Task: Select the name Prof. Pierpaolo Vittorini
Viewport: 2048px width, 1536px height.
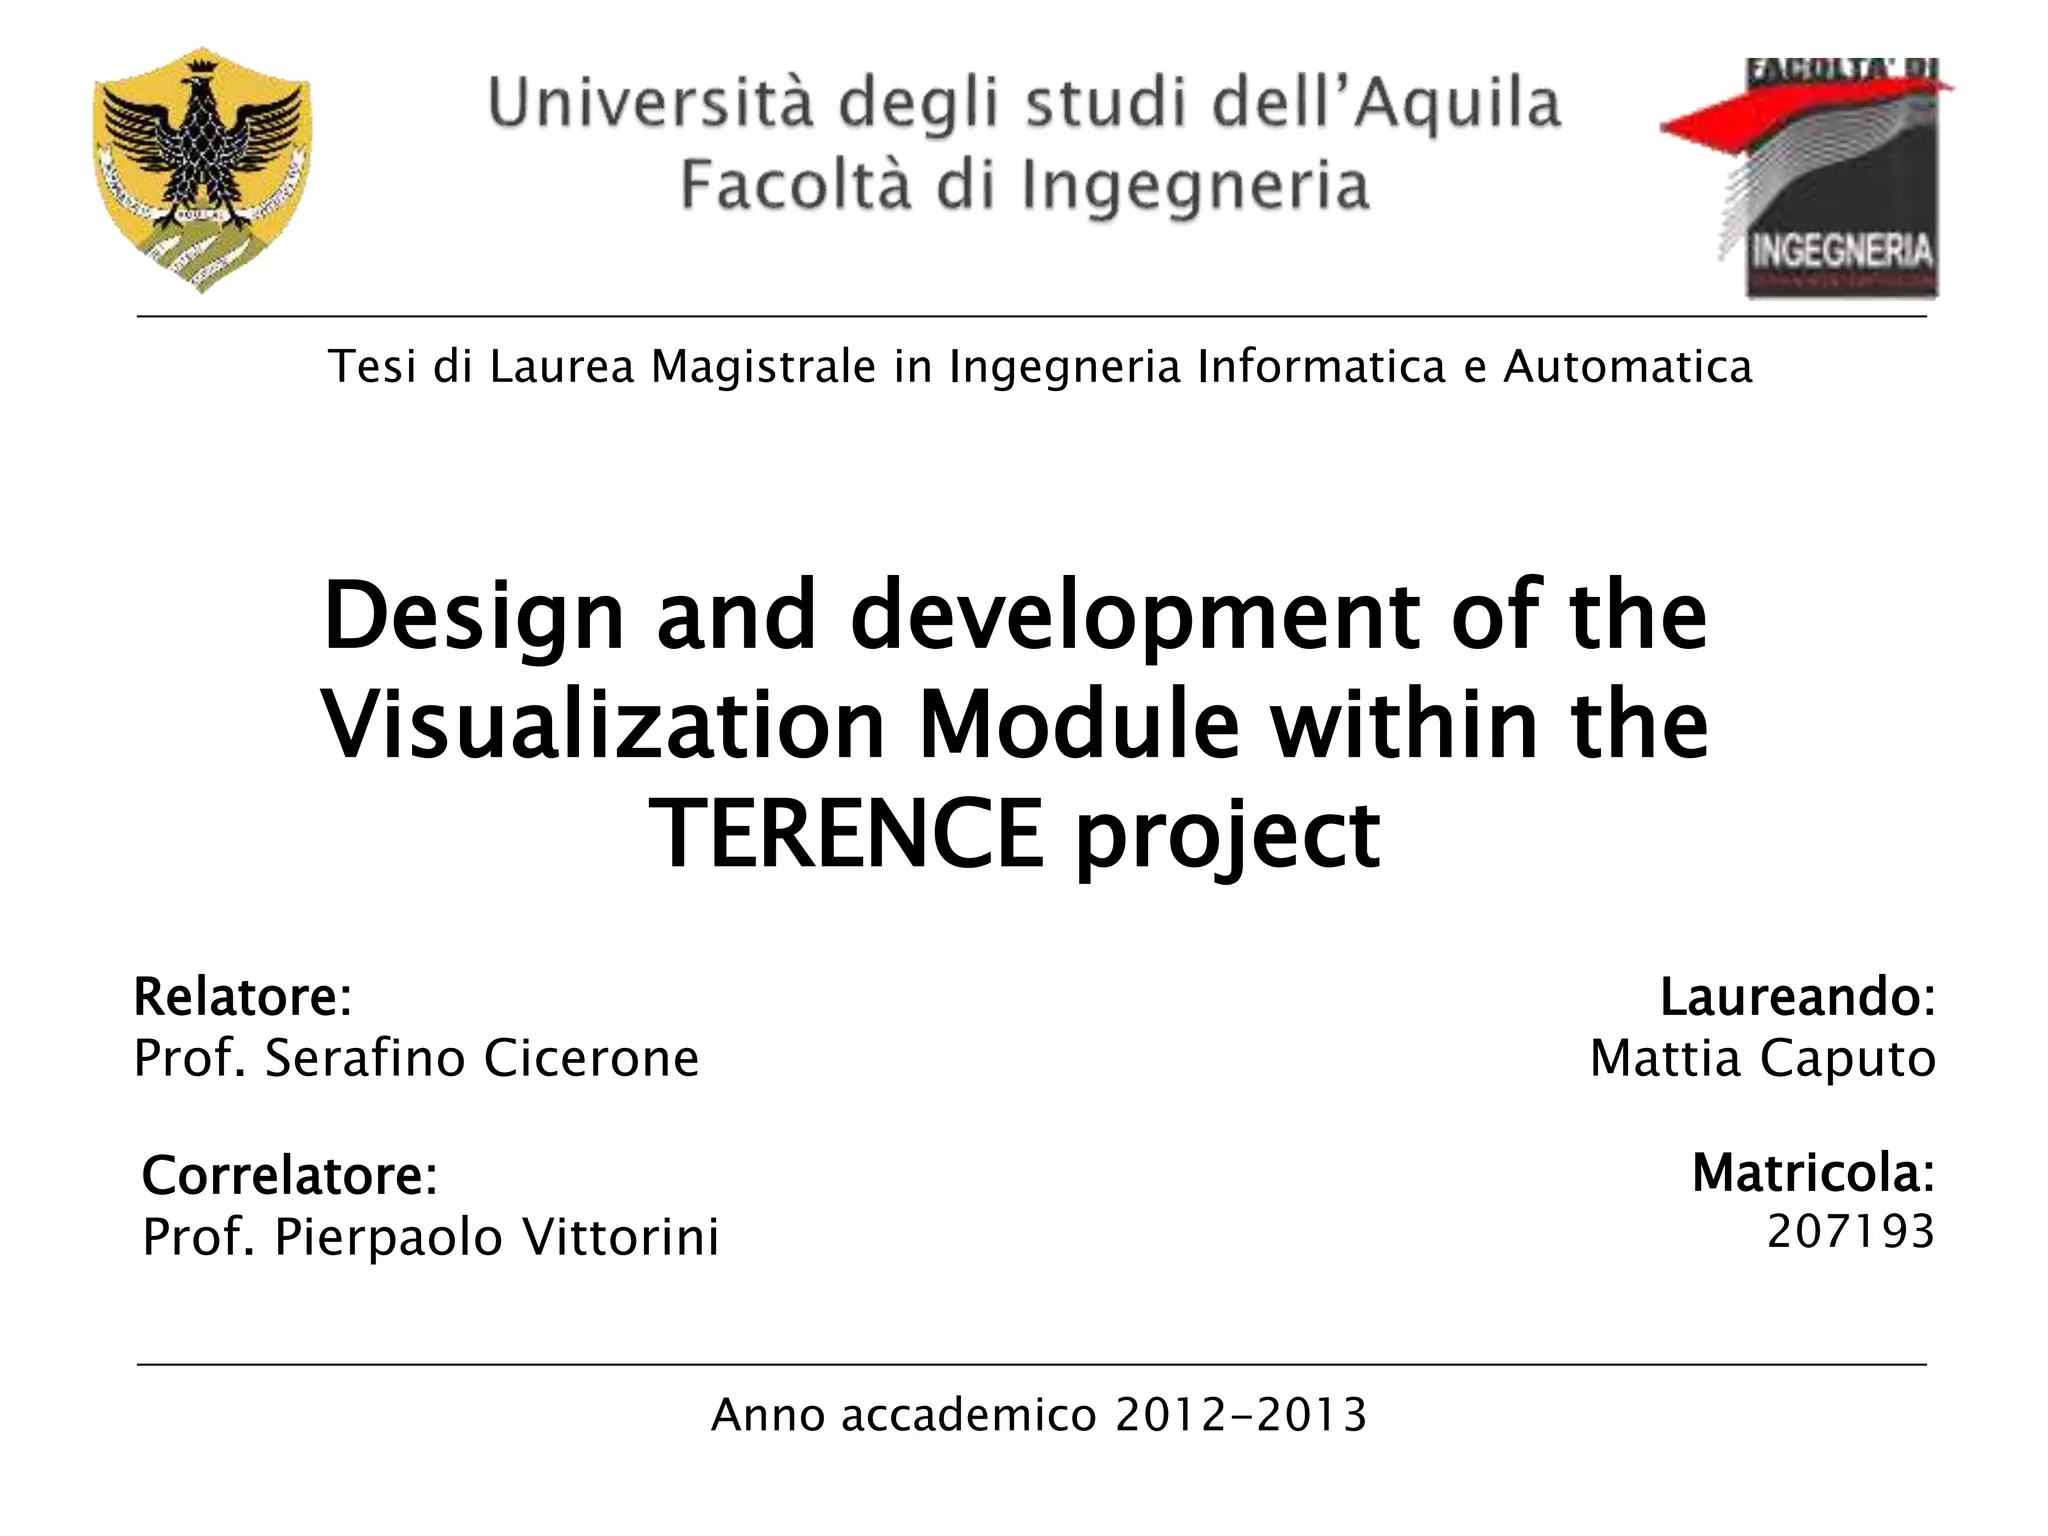Action: pos(431,1237)
